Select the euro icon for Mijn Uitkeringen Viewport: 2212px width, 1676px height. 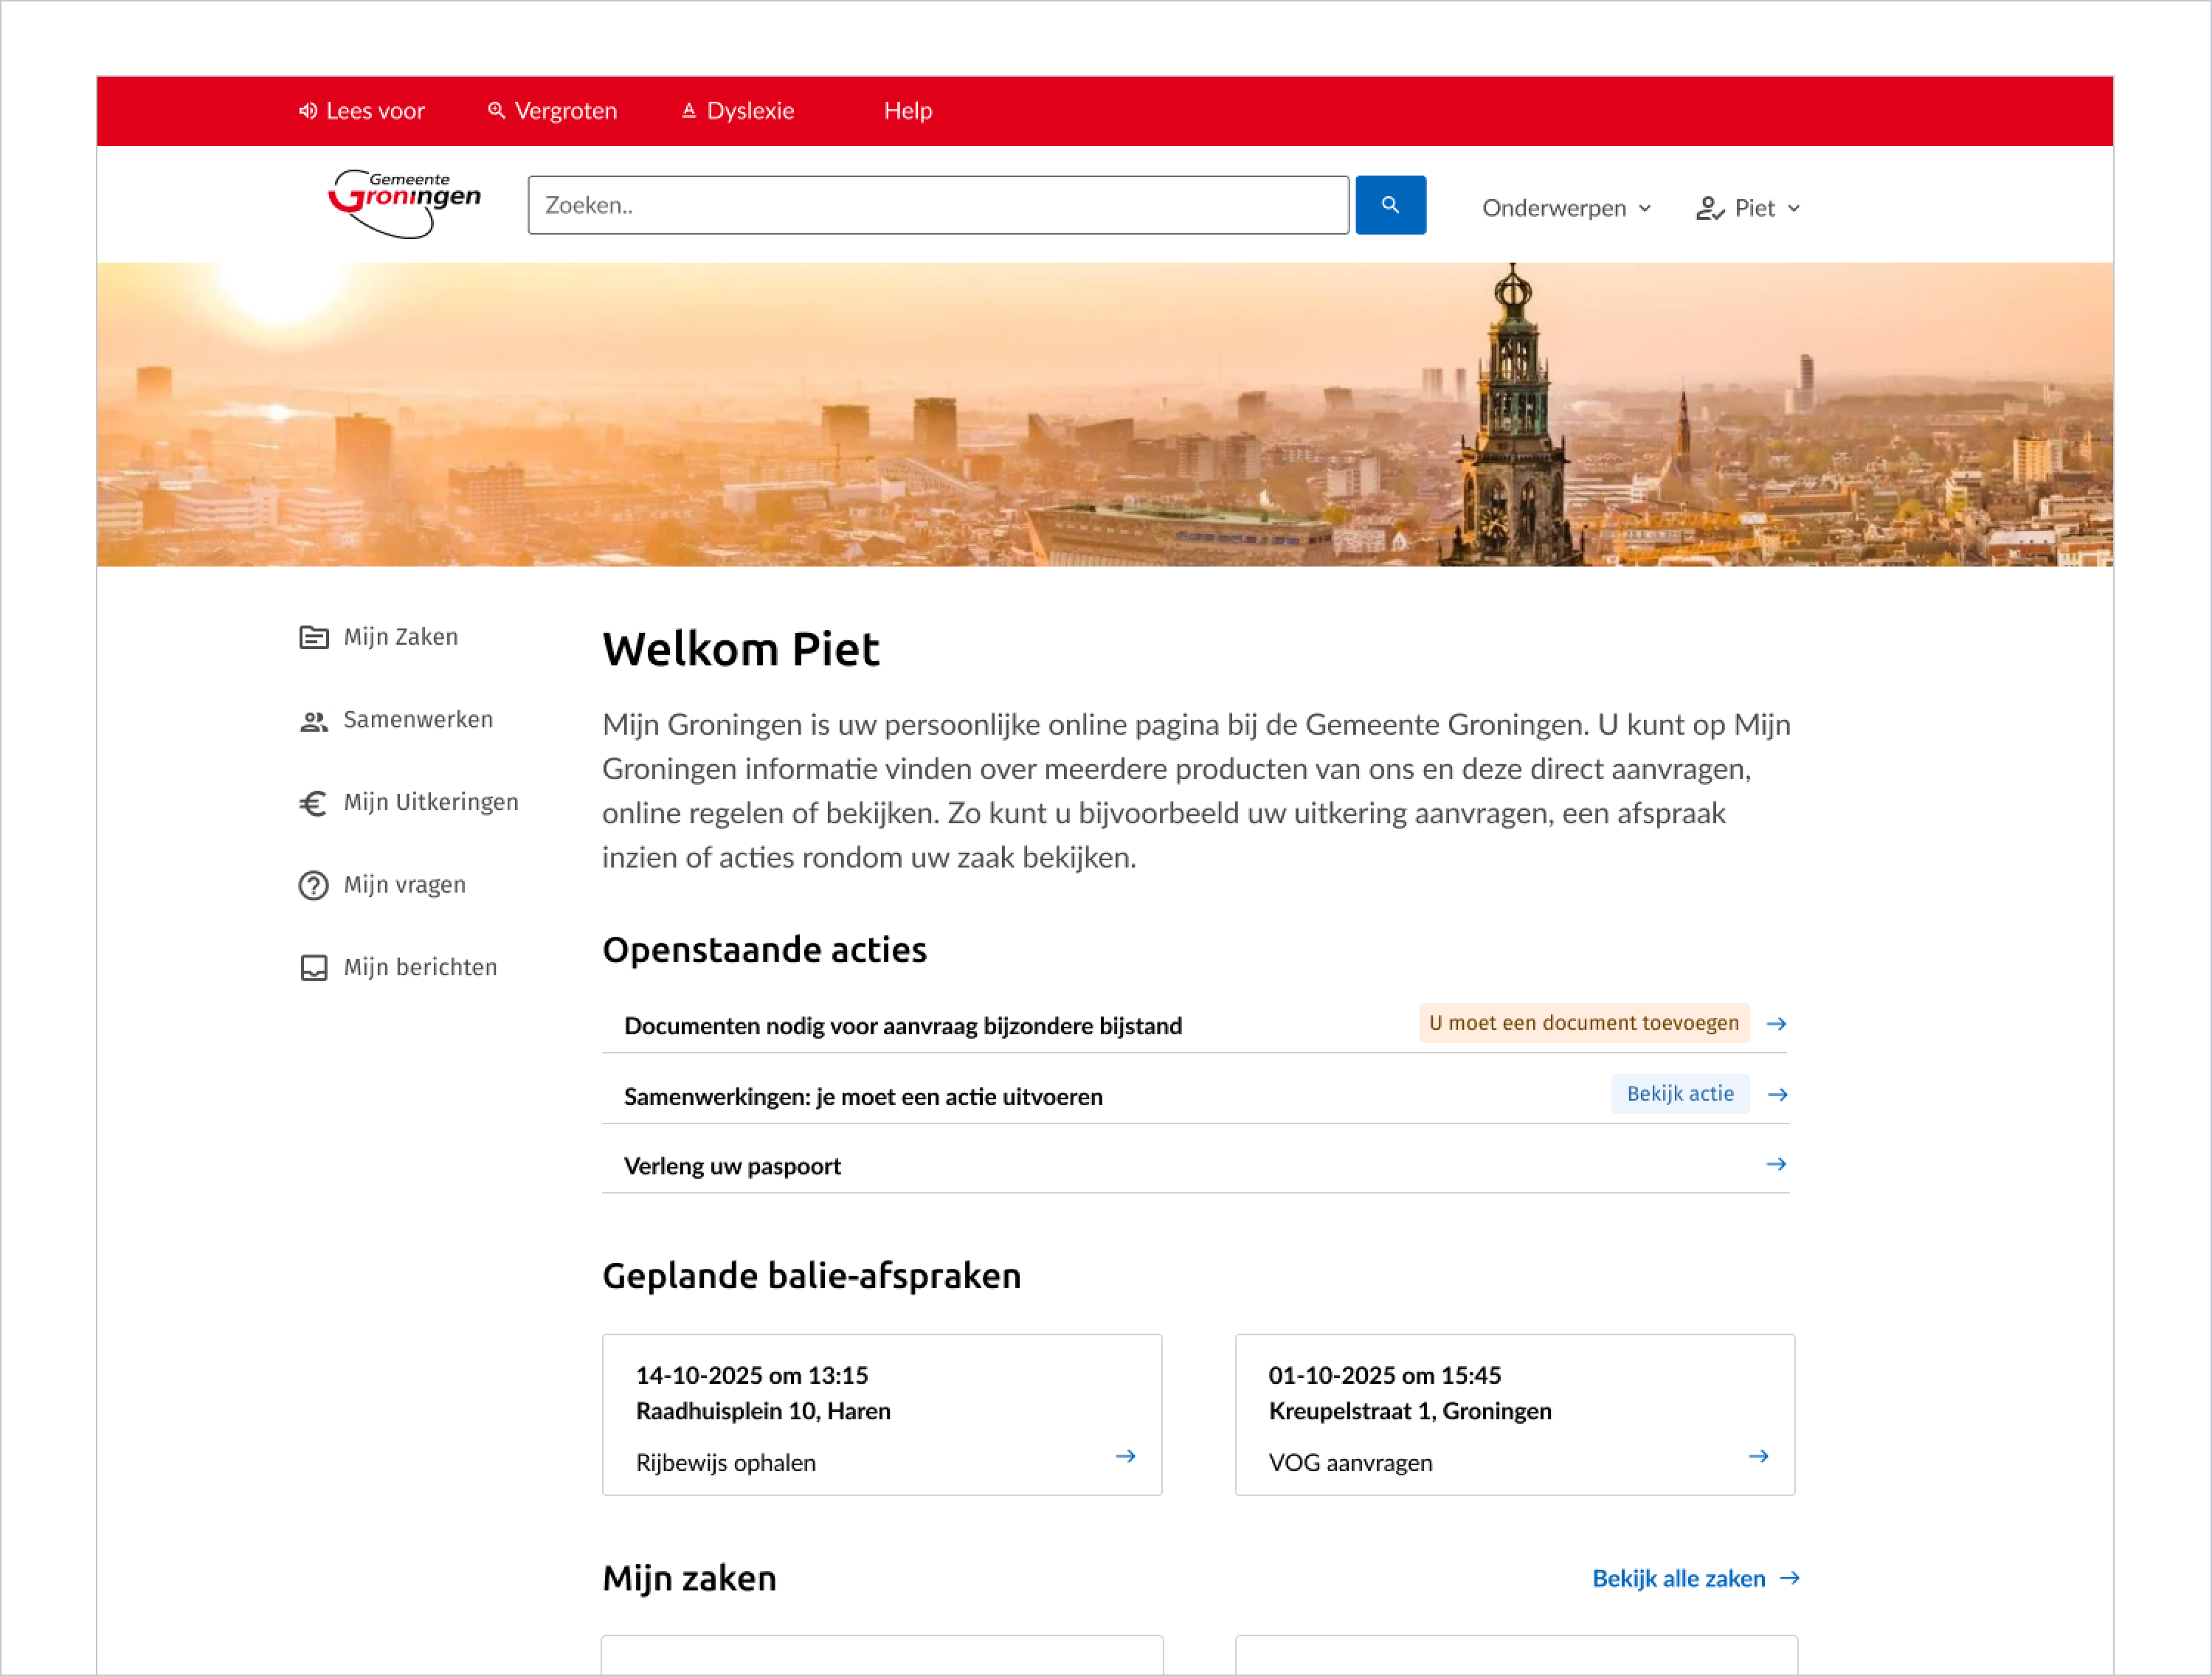[313, 802]
